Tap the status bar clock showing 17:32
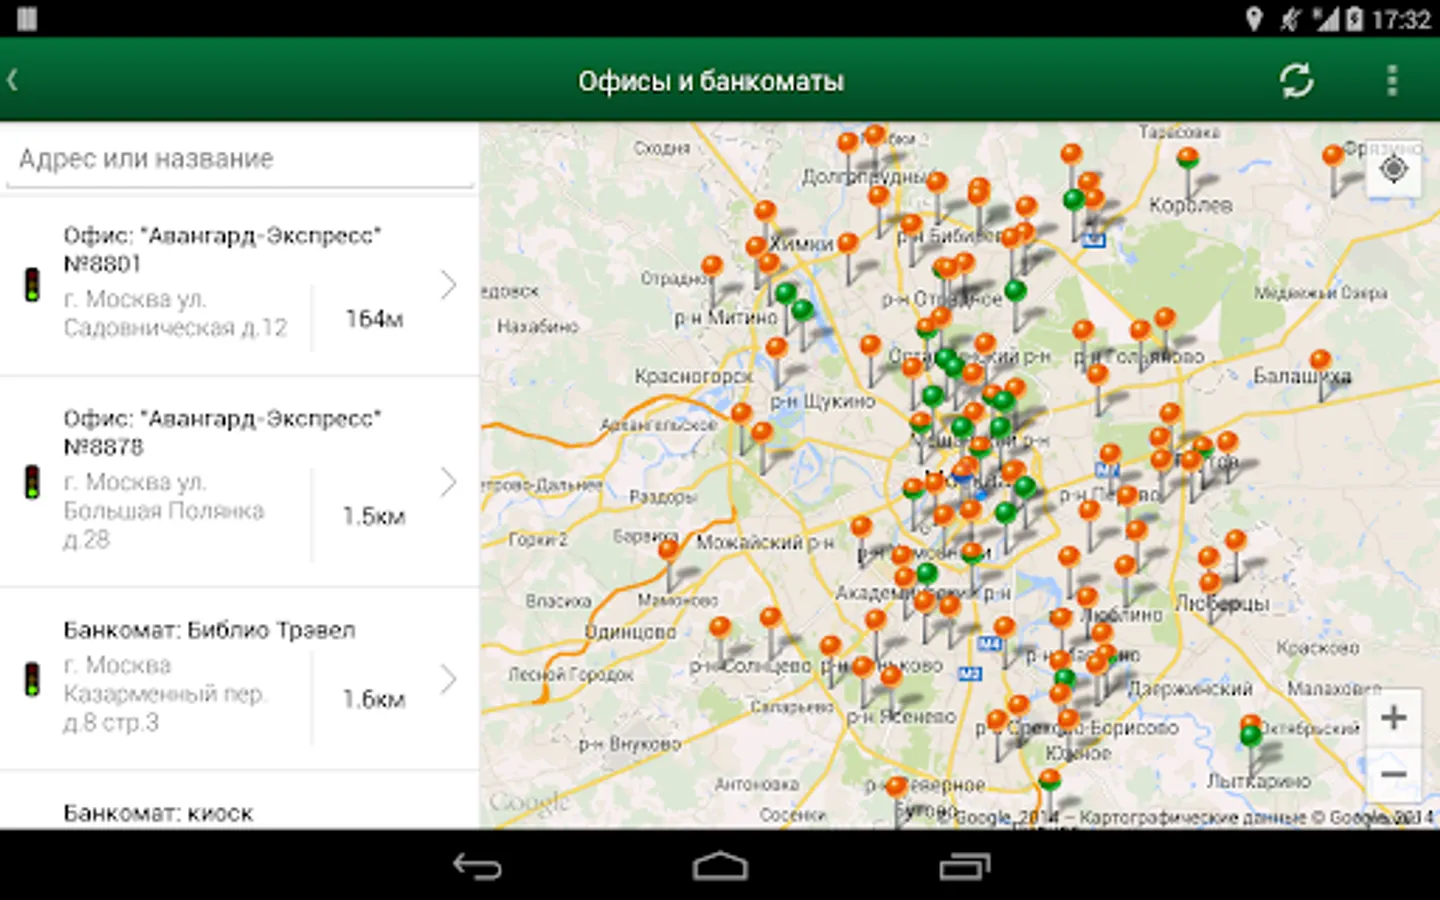 pos(1401,19)
